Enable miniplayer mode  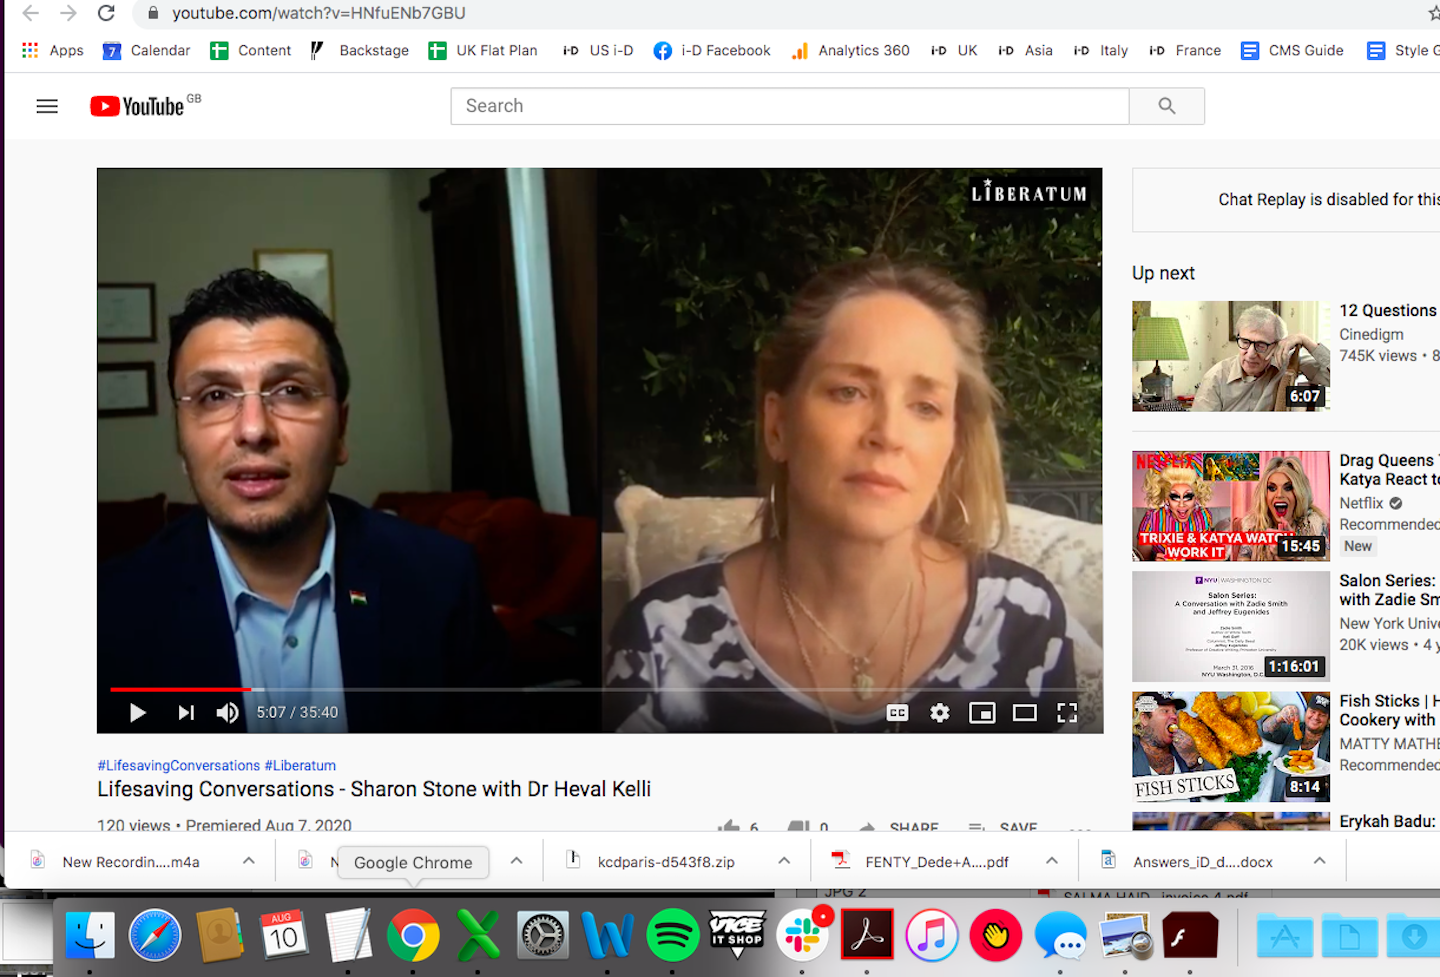click(x=982, y=712)
